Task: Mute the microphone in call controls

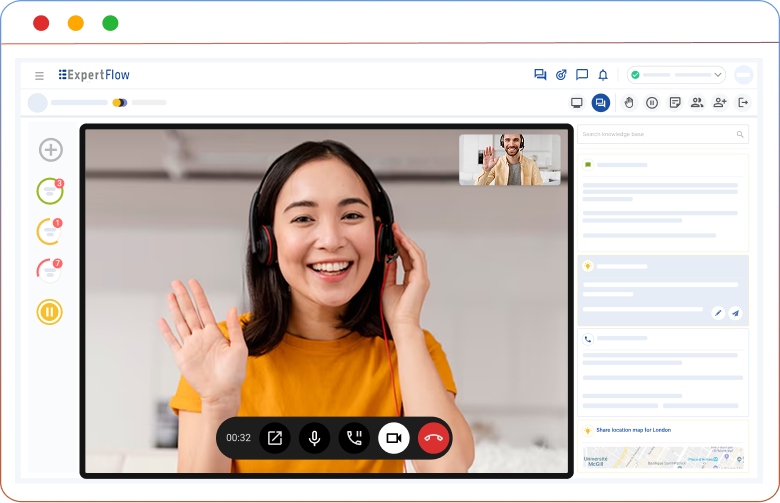Action: point(314,438)
